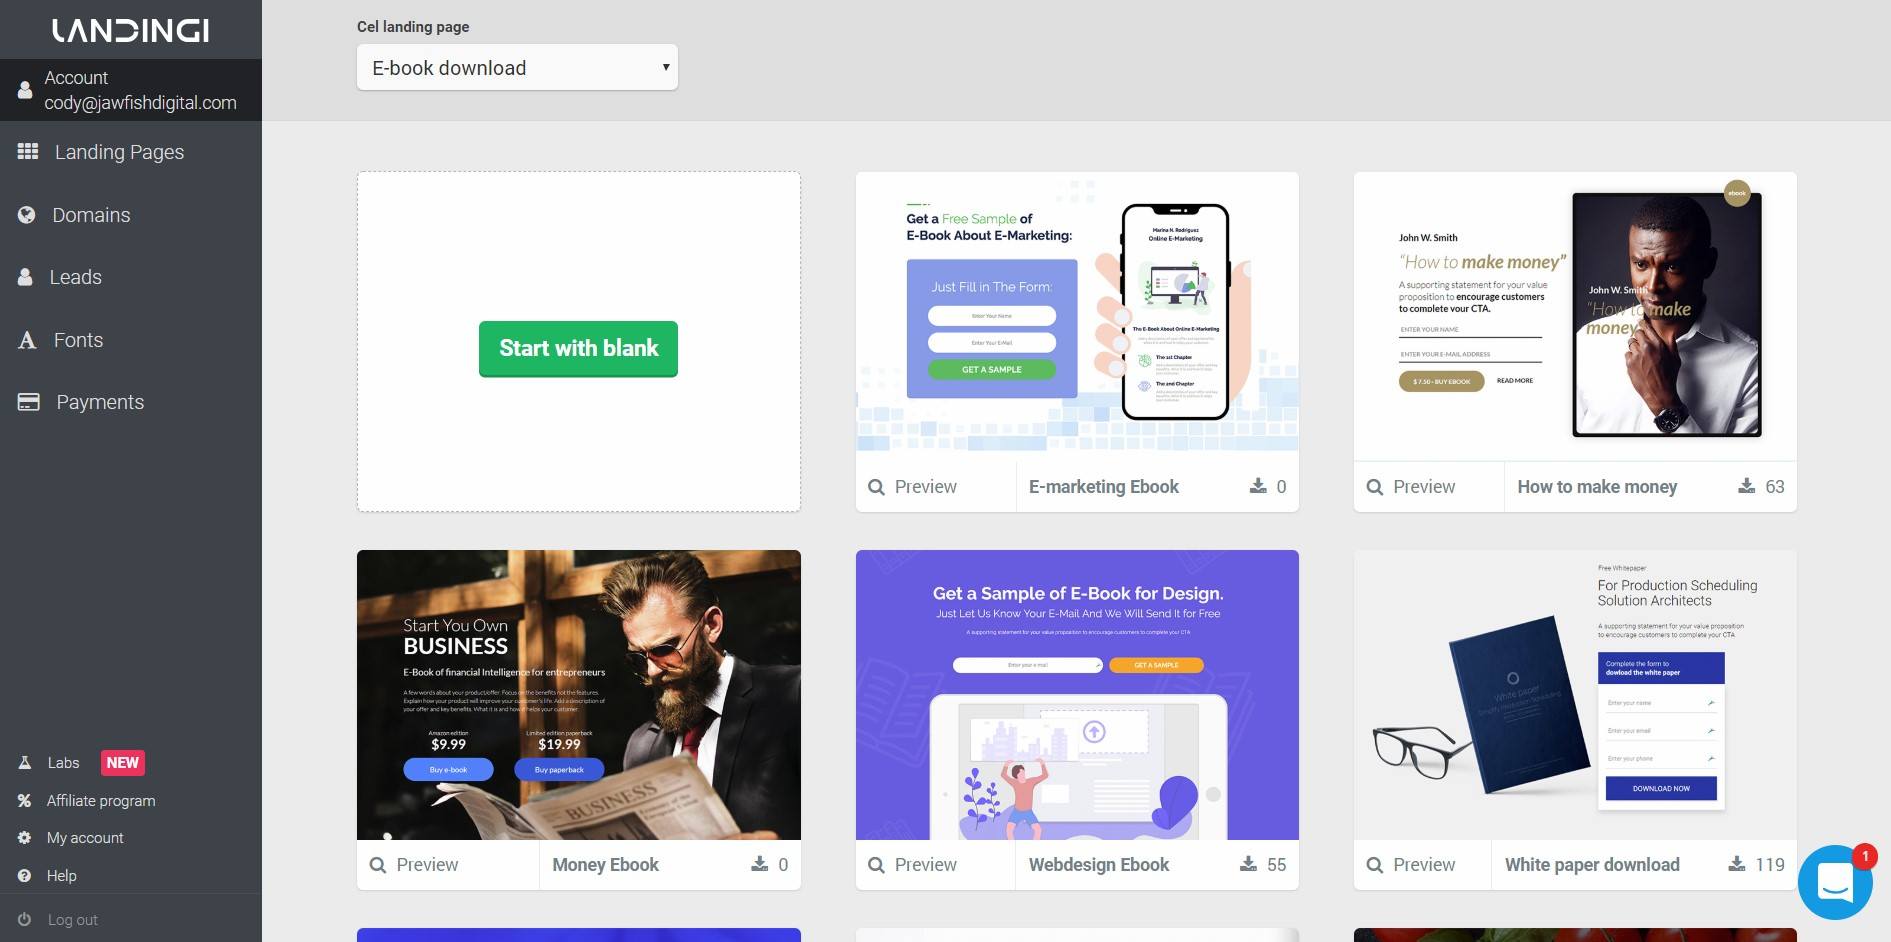Preview the White paper download template
This screenshot has height=942, width=1891.
(x=1411, y=865)
